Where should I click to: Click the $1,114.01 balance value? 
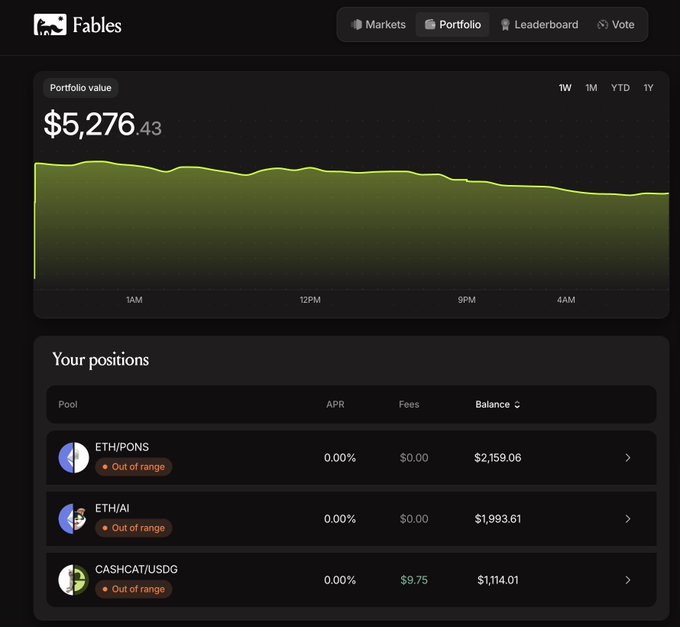[x=497, y=580]
